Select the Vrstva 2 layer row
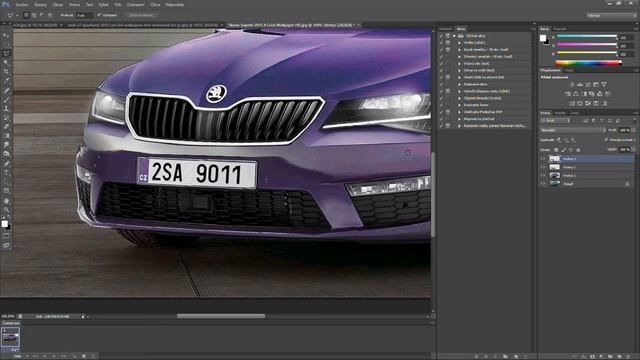640x360 pixels. click(x=587, y=167)
